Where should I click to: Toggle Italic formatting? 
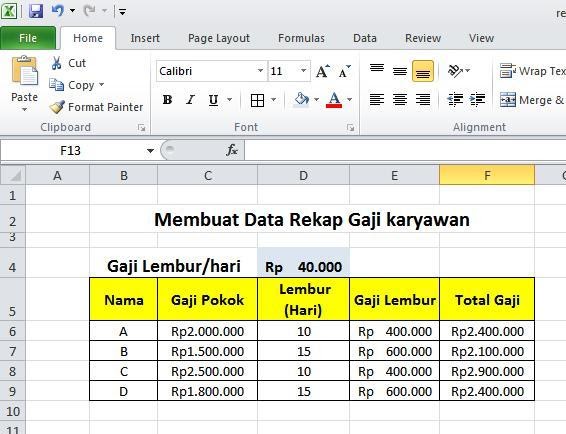coord(190,100)
